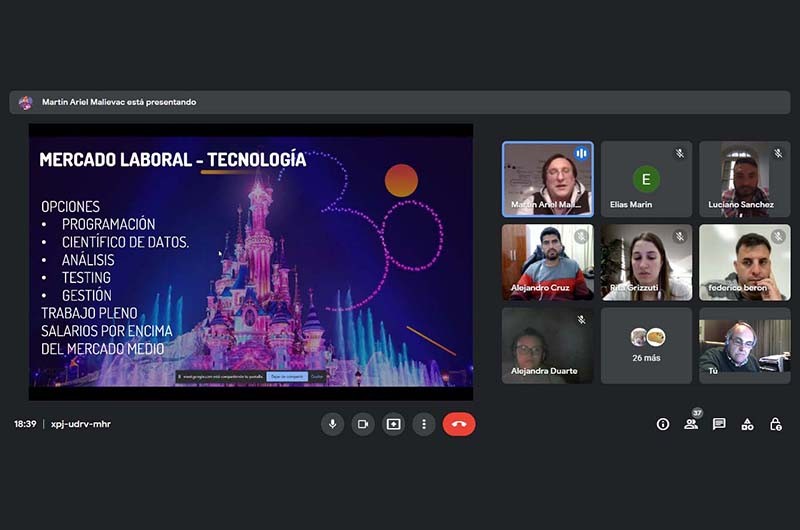Viewport: 800px width, 530px height.
Task: Click the shared presentation slide area
Action: [x=250, y=260]
